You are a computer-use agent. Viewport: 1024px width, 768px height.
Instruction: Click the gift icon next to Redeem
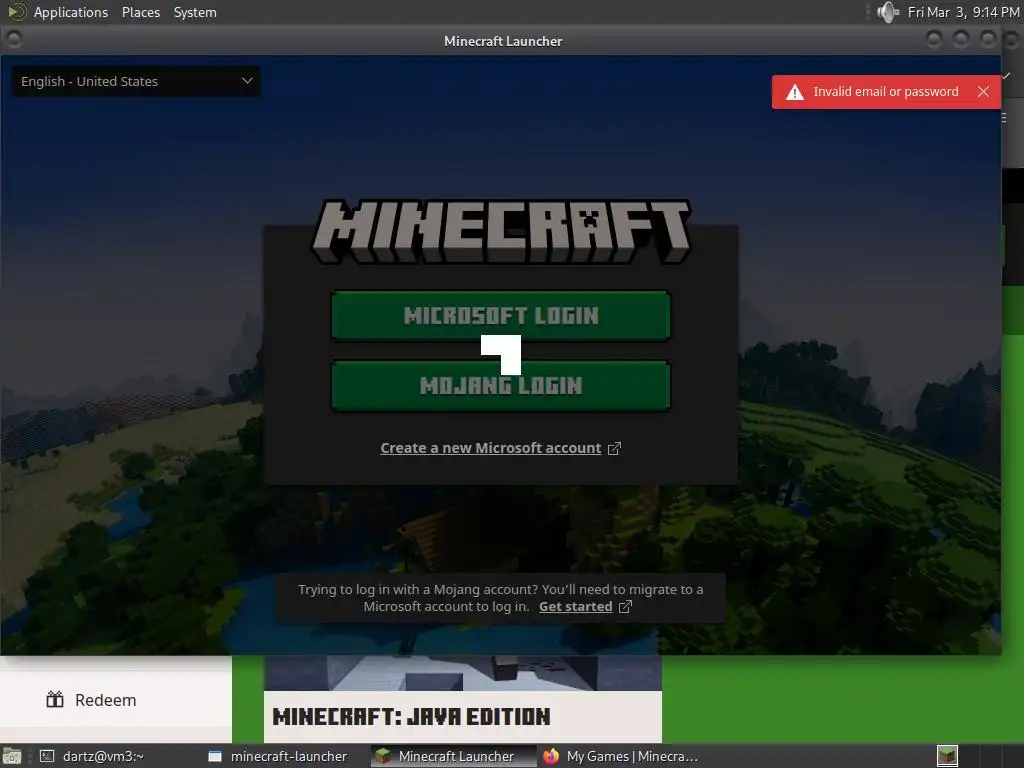point(55,699)
